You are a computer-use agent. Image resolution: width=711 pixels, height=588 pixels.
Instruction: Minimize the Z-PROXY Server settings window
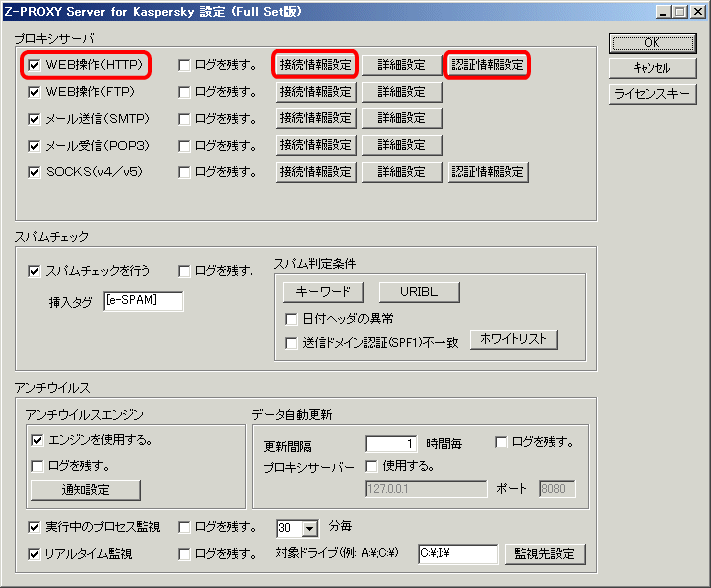tap(663, 12)
